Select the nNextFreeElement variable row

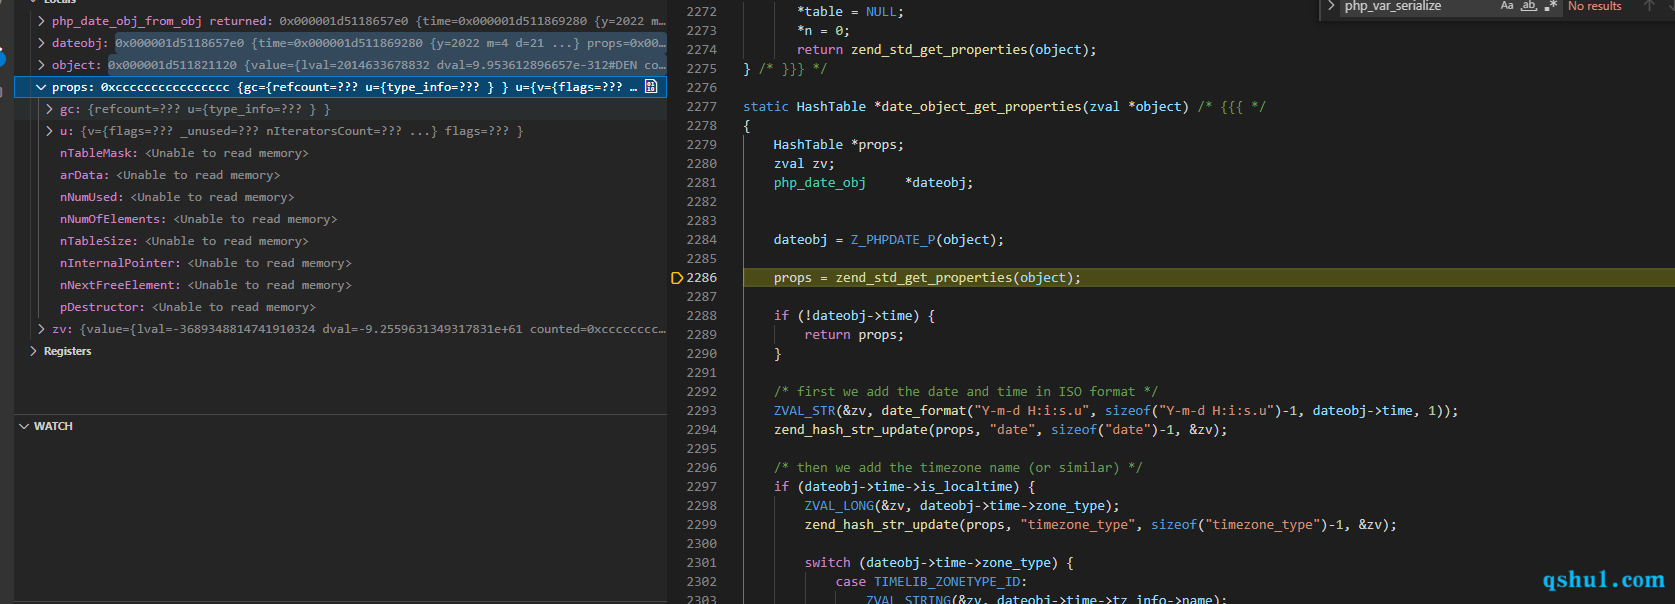(x=340, y=285)
